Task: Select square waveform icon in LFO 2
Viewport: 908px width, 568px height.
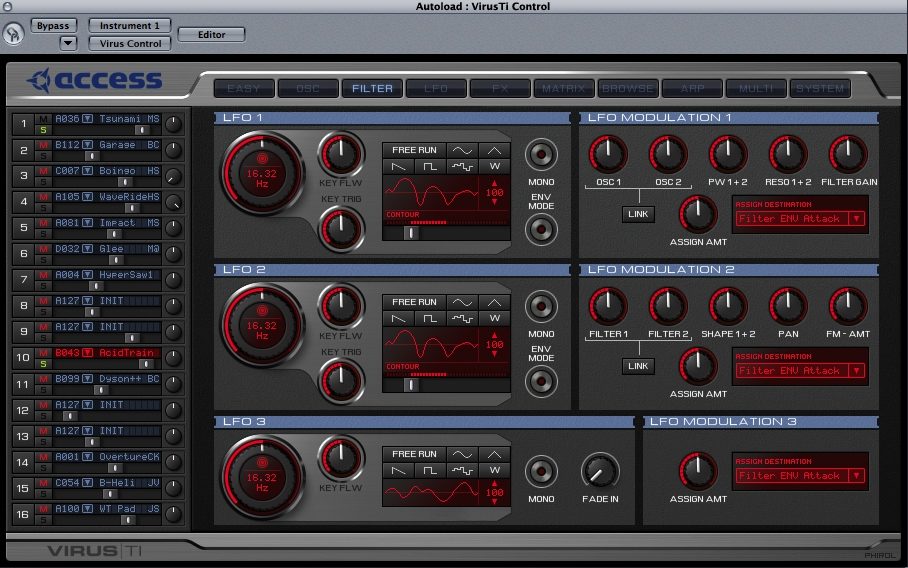Action: (430, 318)
